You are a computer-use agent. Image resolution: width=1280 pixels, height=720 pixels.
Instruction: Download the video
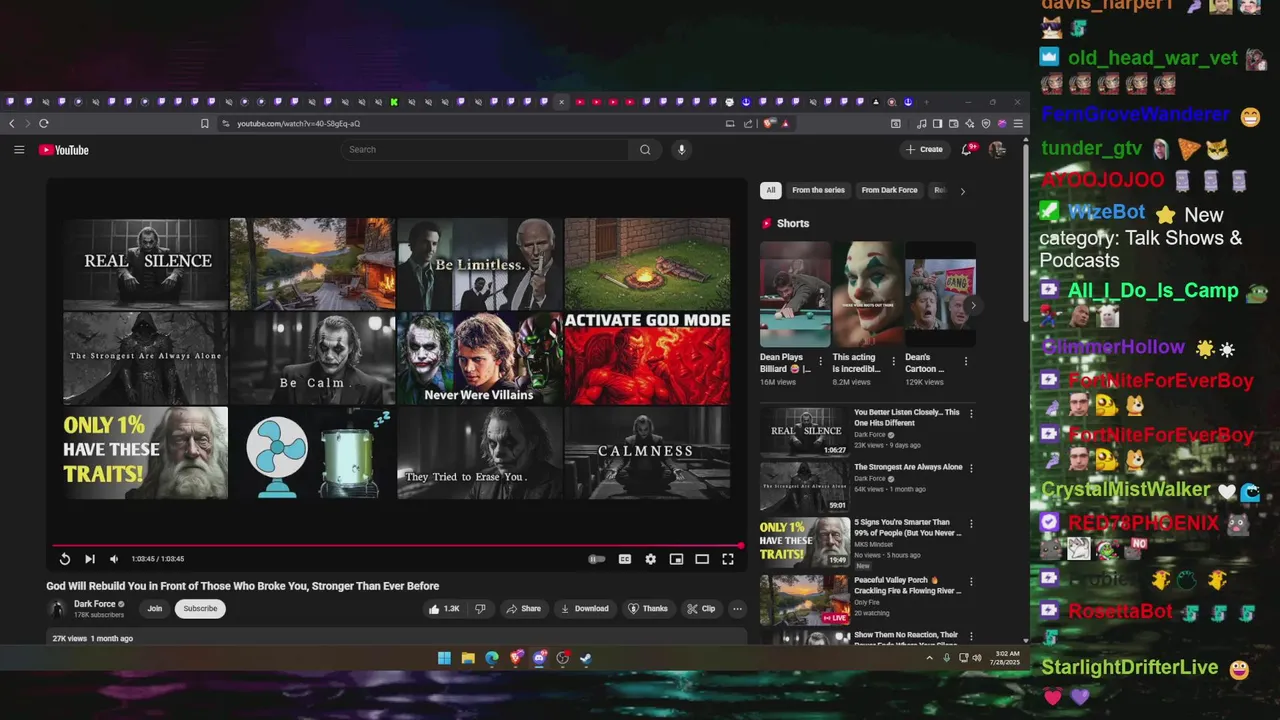click(x=584, y=608)
